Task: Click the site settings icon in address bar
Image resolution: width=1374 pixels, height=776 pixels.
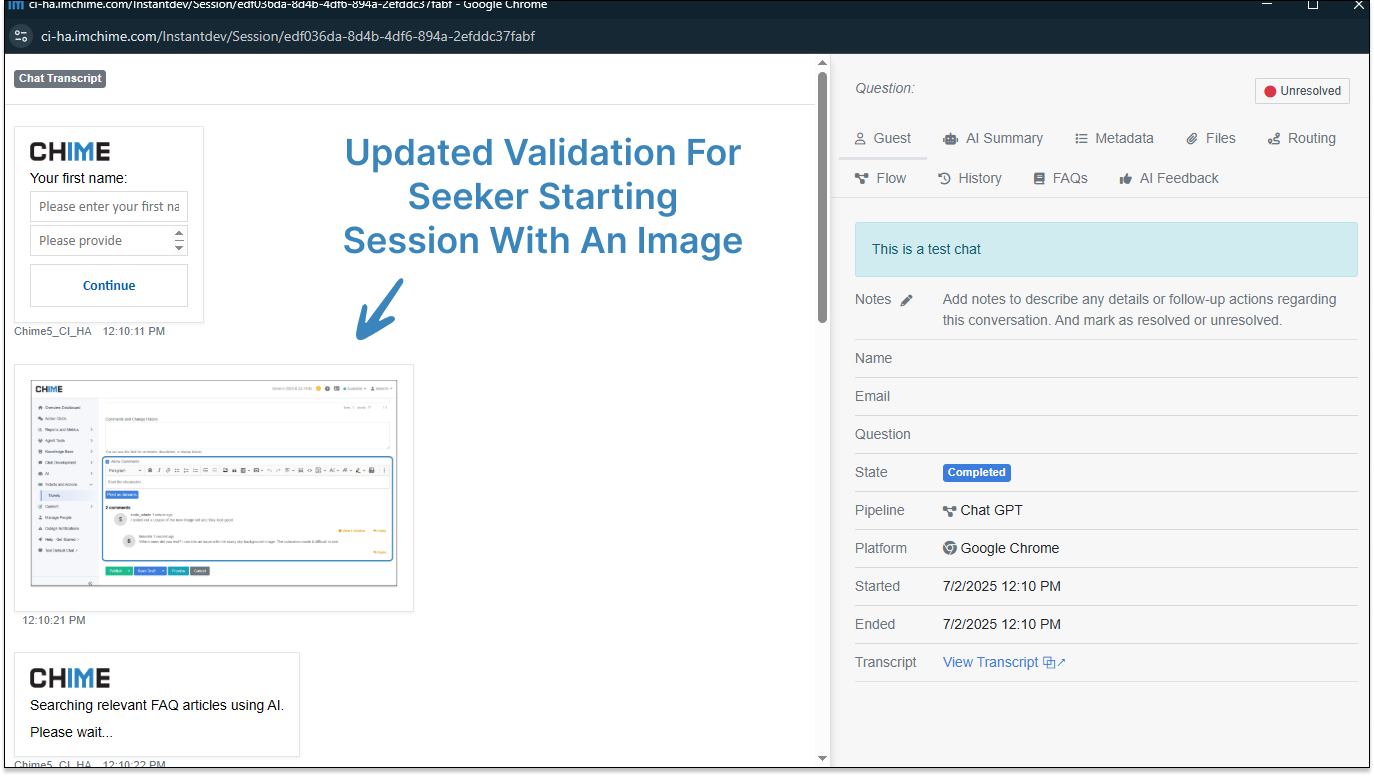Action: tap(21, 37)
